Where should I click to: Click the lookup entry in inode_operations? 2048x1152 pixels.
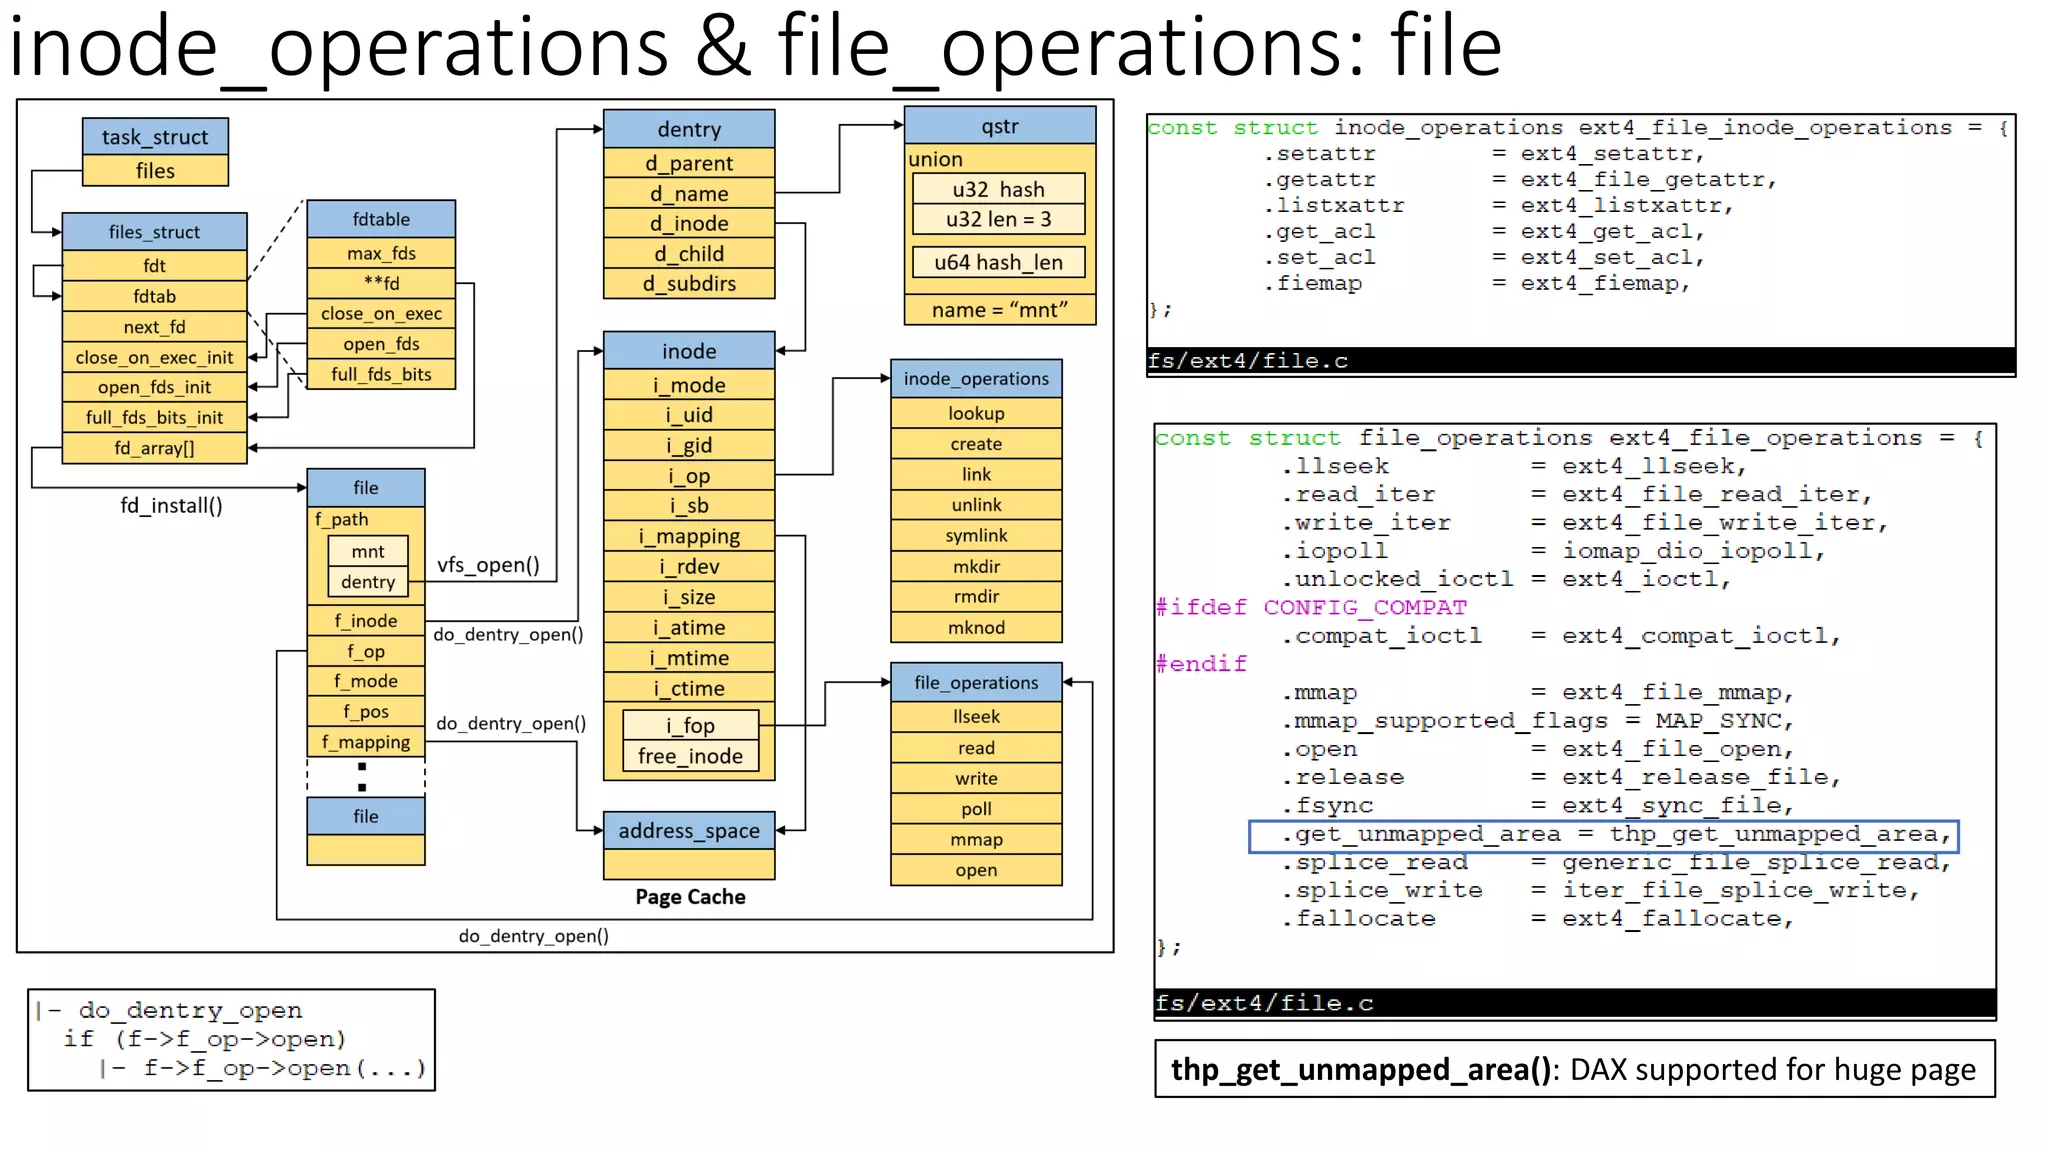976,413
